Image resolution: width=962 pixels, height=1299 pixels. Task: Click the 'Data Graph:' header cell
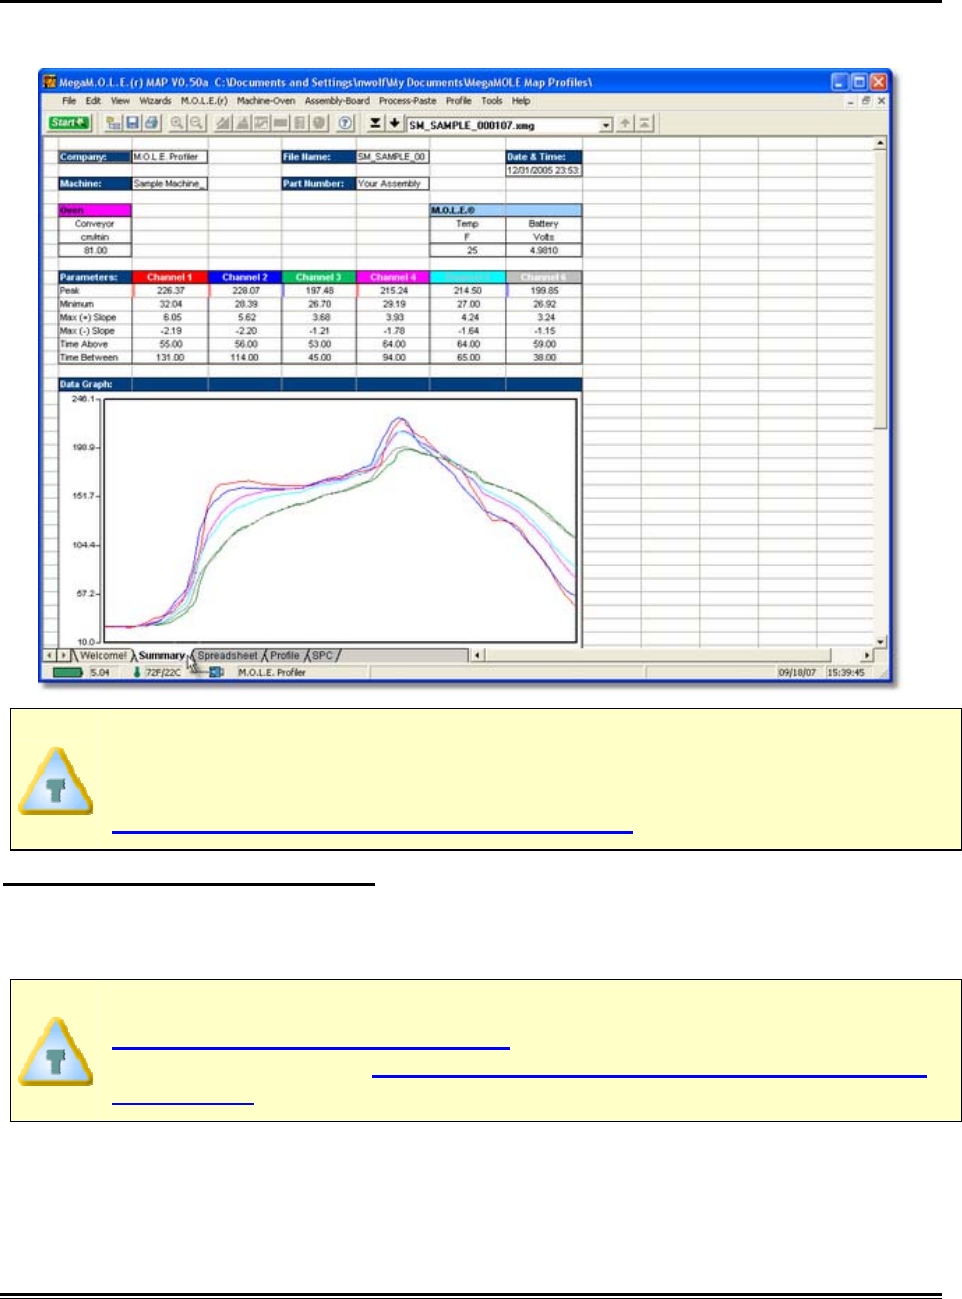click(95, 384)
